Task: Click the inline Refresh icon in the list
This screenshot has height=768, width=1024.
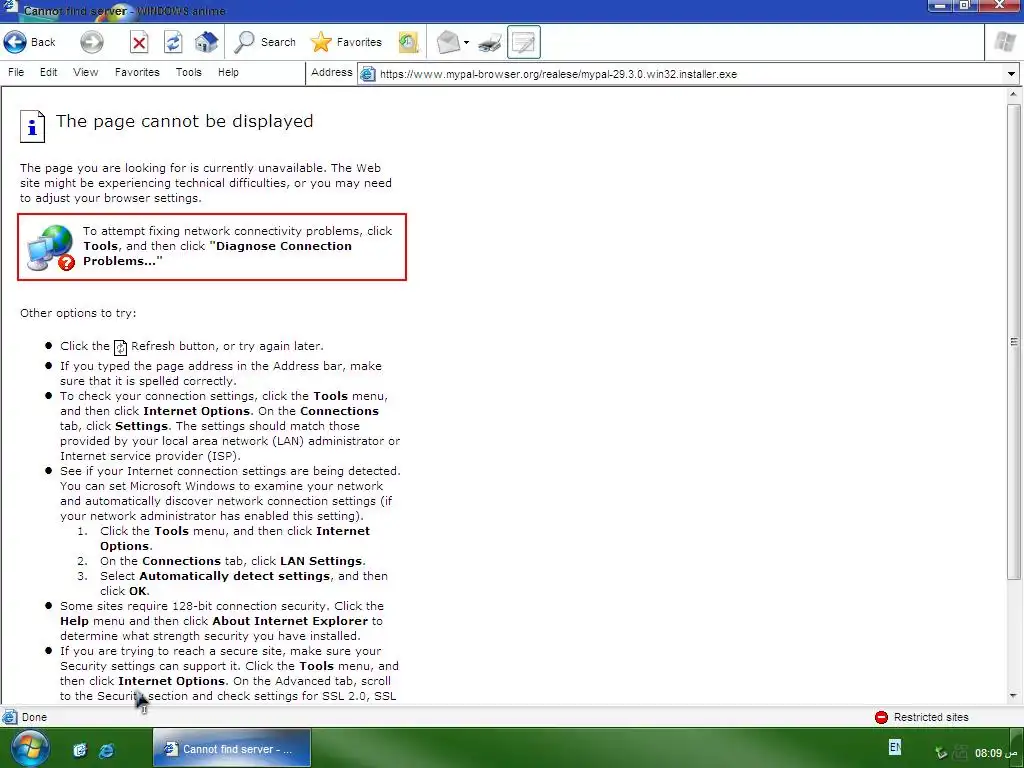Action: (120, 347)
